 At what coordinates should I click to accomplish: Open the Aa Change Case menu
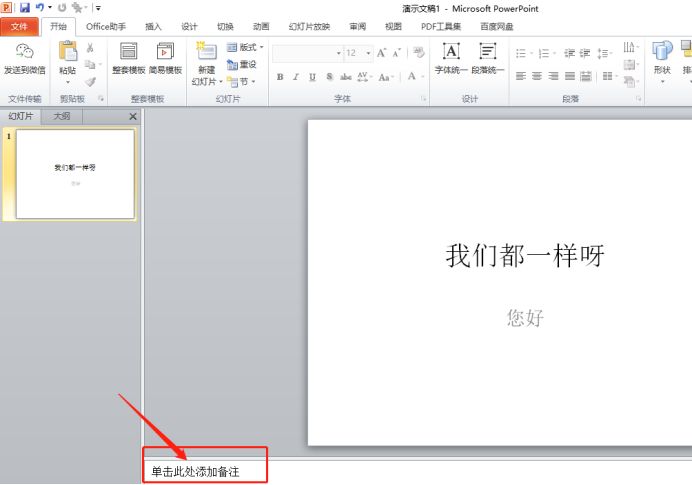(x=386, y=77)
